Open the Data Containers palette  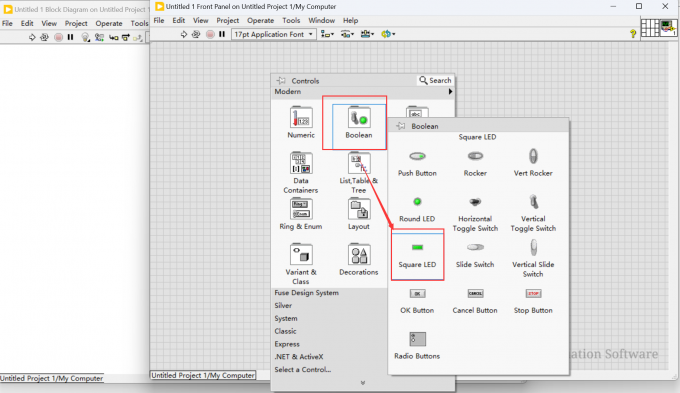point(301,173)
